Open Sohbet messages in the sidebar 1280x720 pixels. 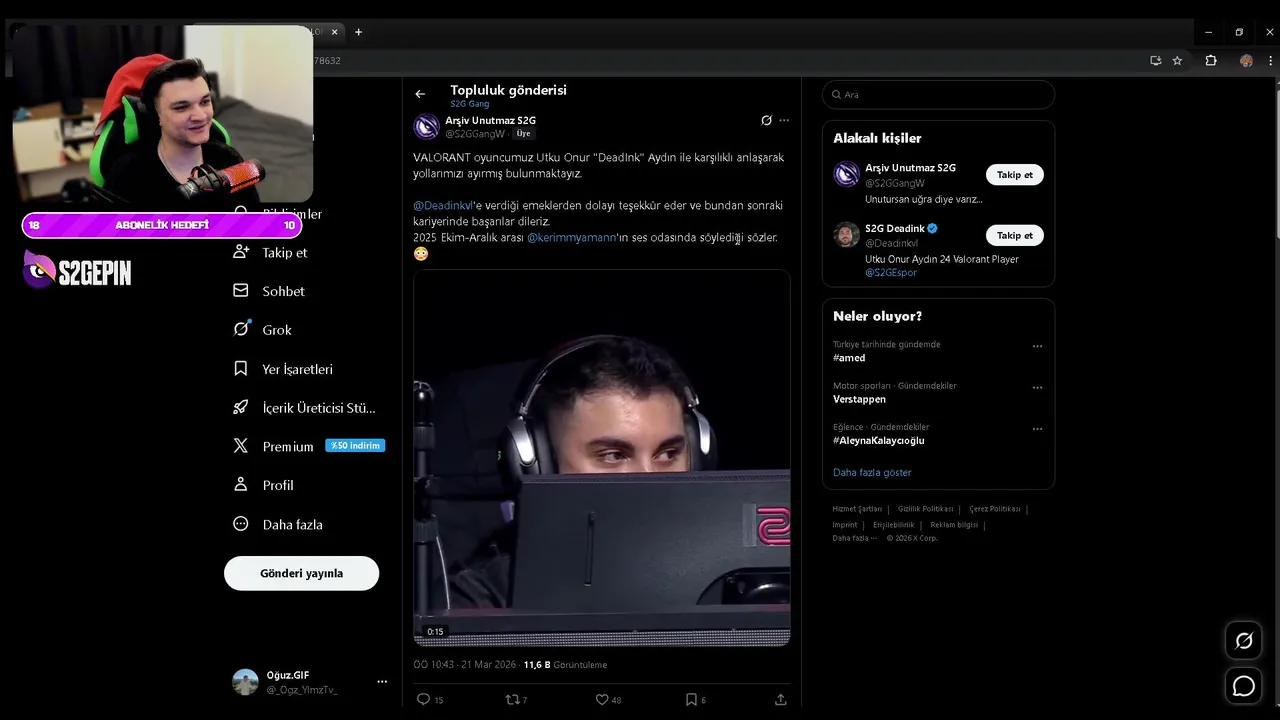(269, 291)
